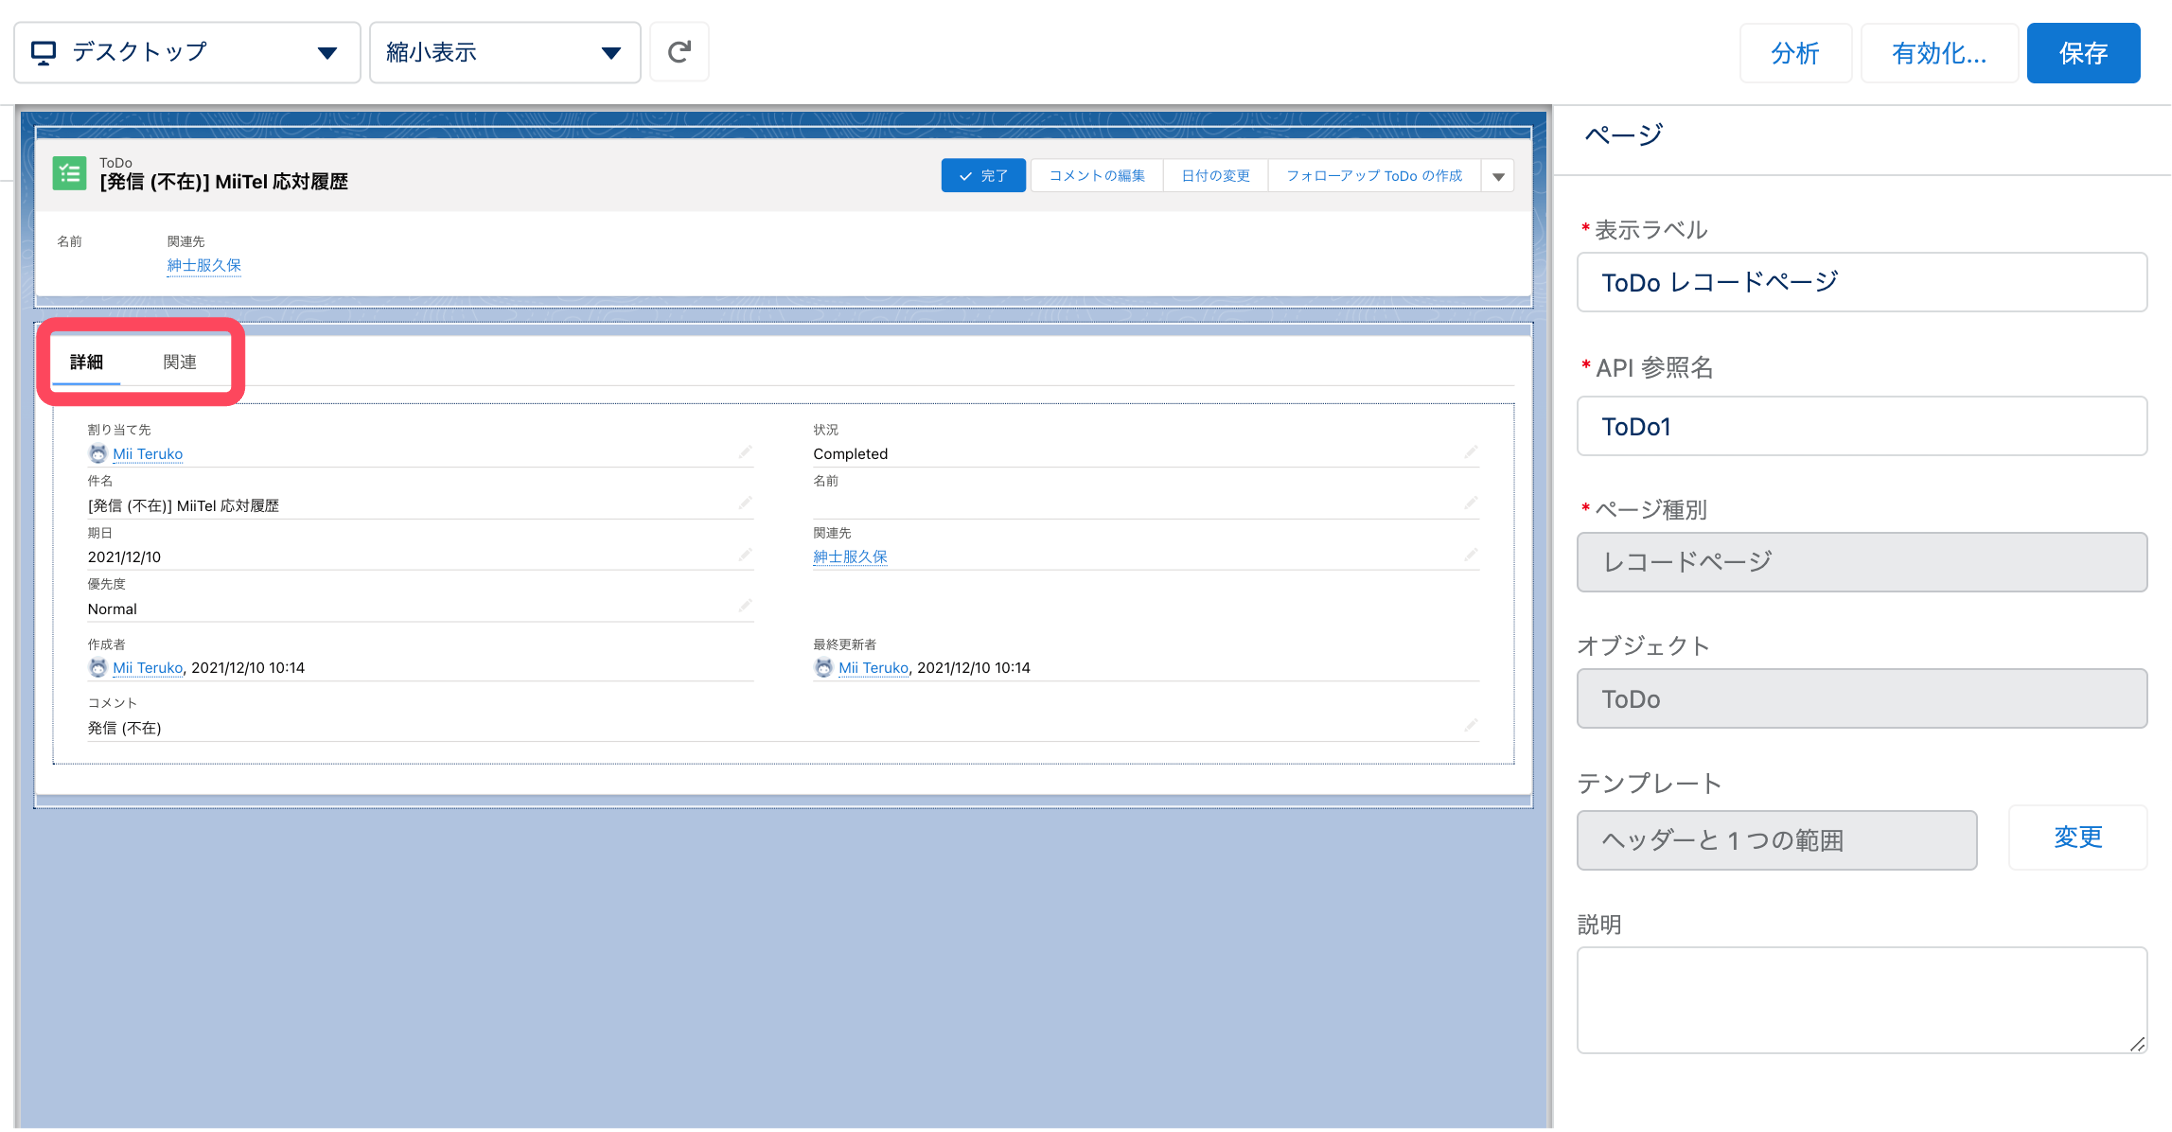2172x1132 pixels.
Task: Click the 変更 template button
Action: point(2077,837)
